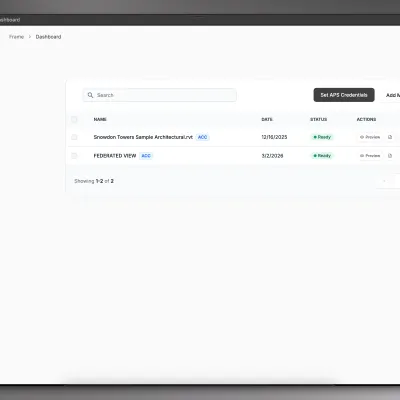The height and width of the screenshot is (400, 400).
Task: Open document icon for FEDERATED VIEW row
Action: pos(390,156)
